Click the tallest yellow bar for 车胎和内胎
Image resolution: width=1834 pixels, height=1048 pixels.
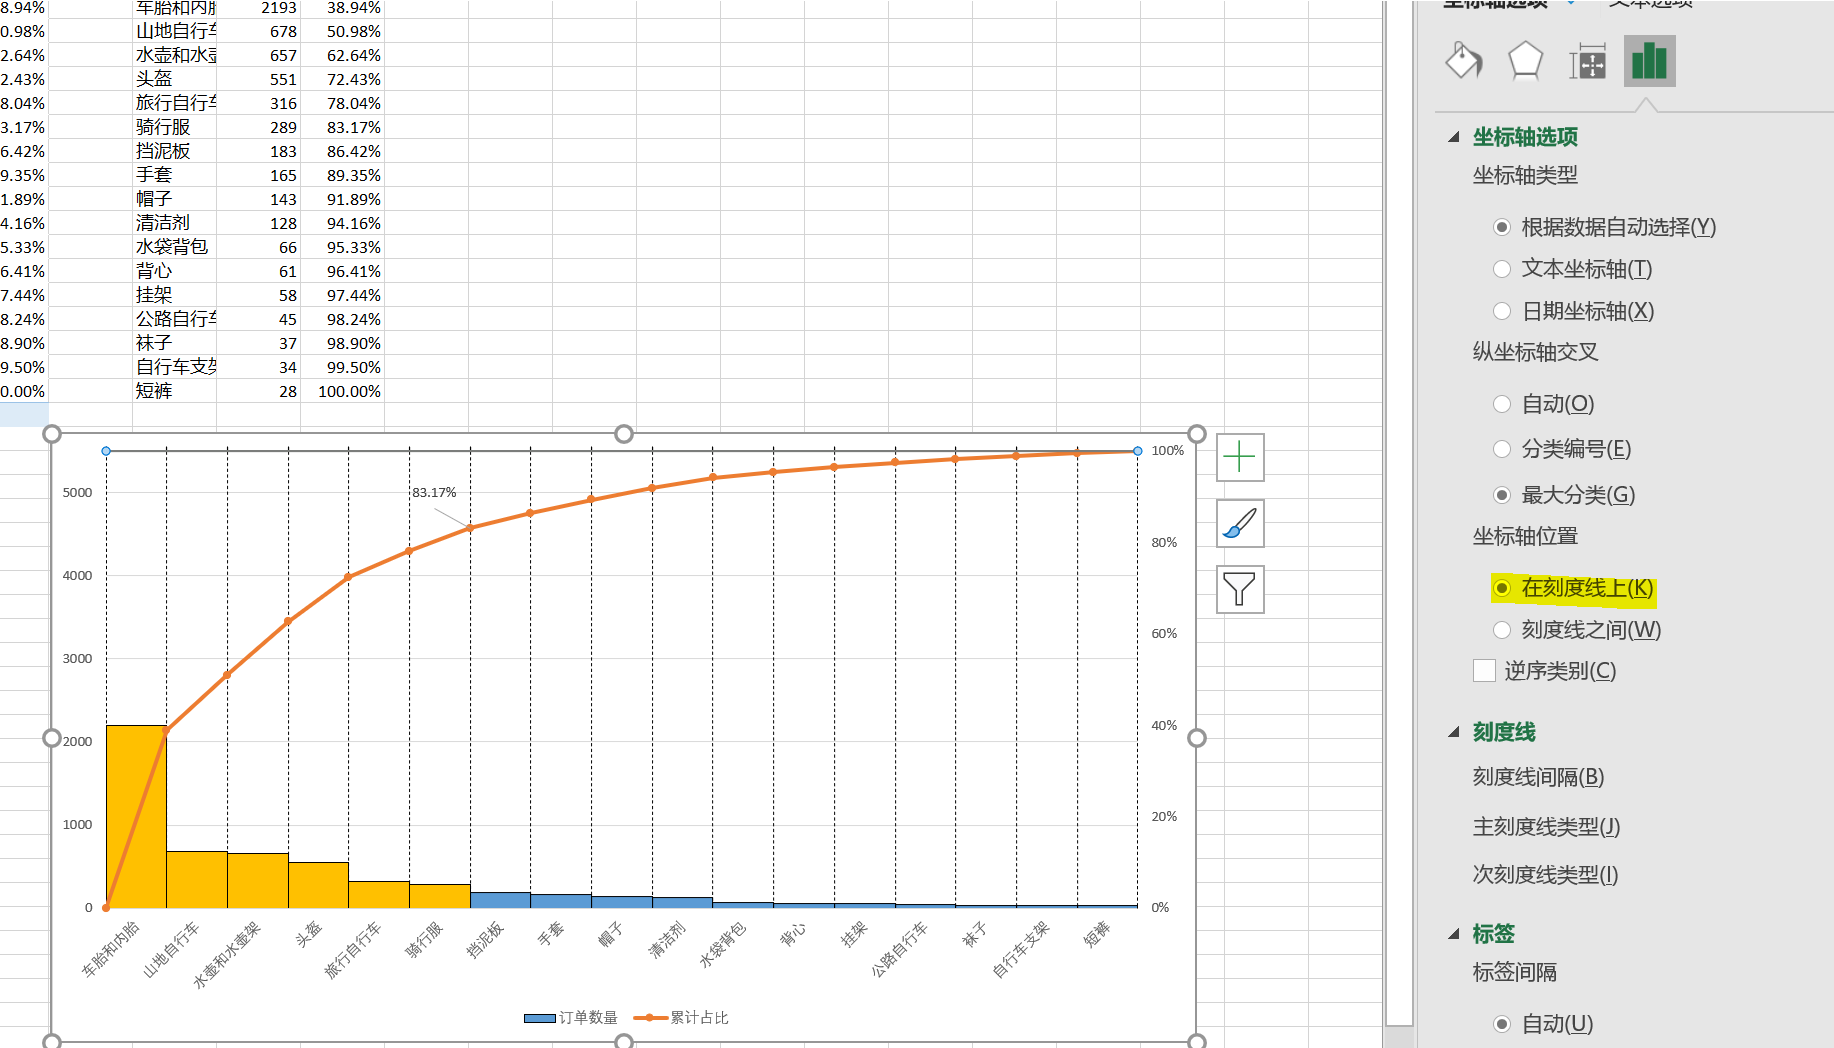click(x=136, y=816)
